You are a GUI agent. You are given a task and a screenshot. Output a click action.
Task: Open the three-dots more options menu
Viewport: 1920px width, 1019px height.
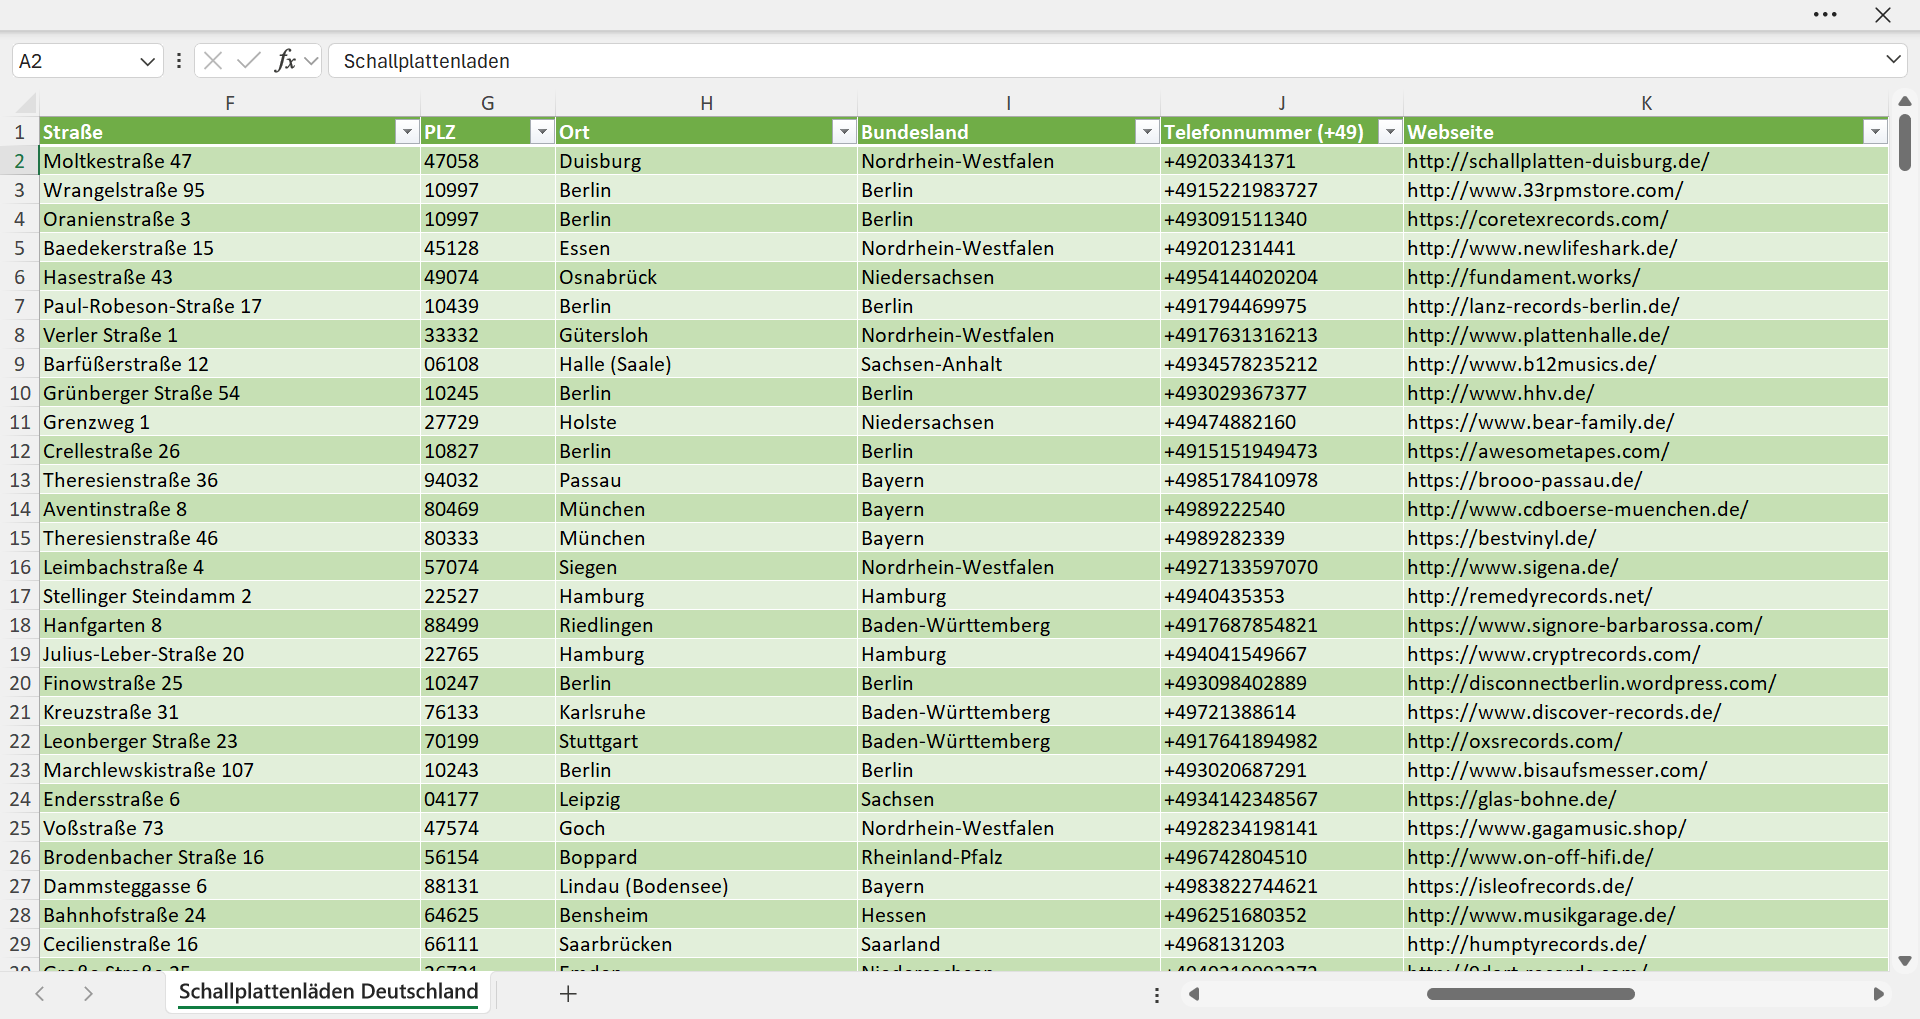click(1825, 15)
